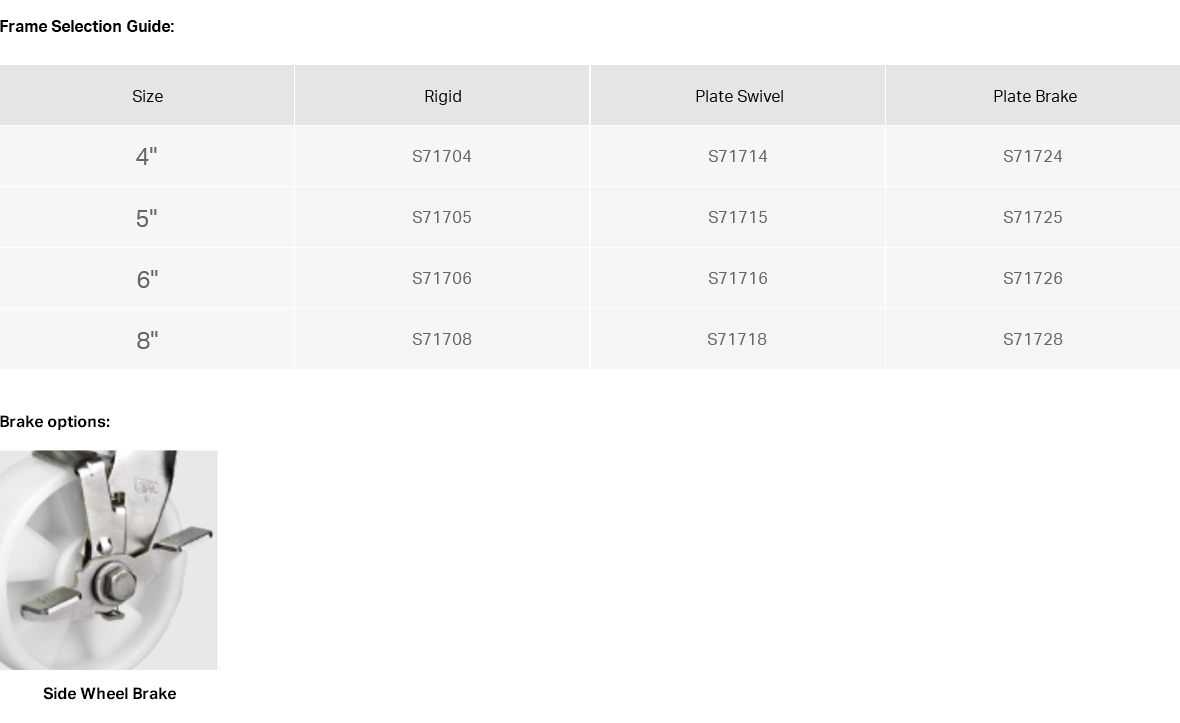The image size is (1180, 723).
Task: Select plate brake frame S71725
Action: (1032, 217)
